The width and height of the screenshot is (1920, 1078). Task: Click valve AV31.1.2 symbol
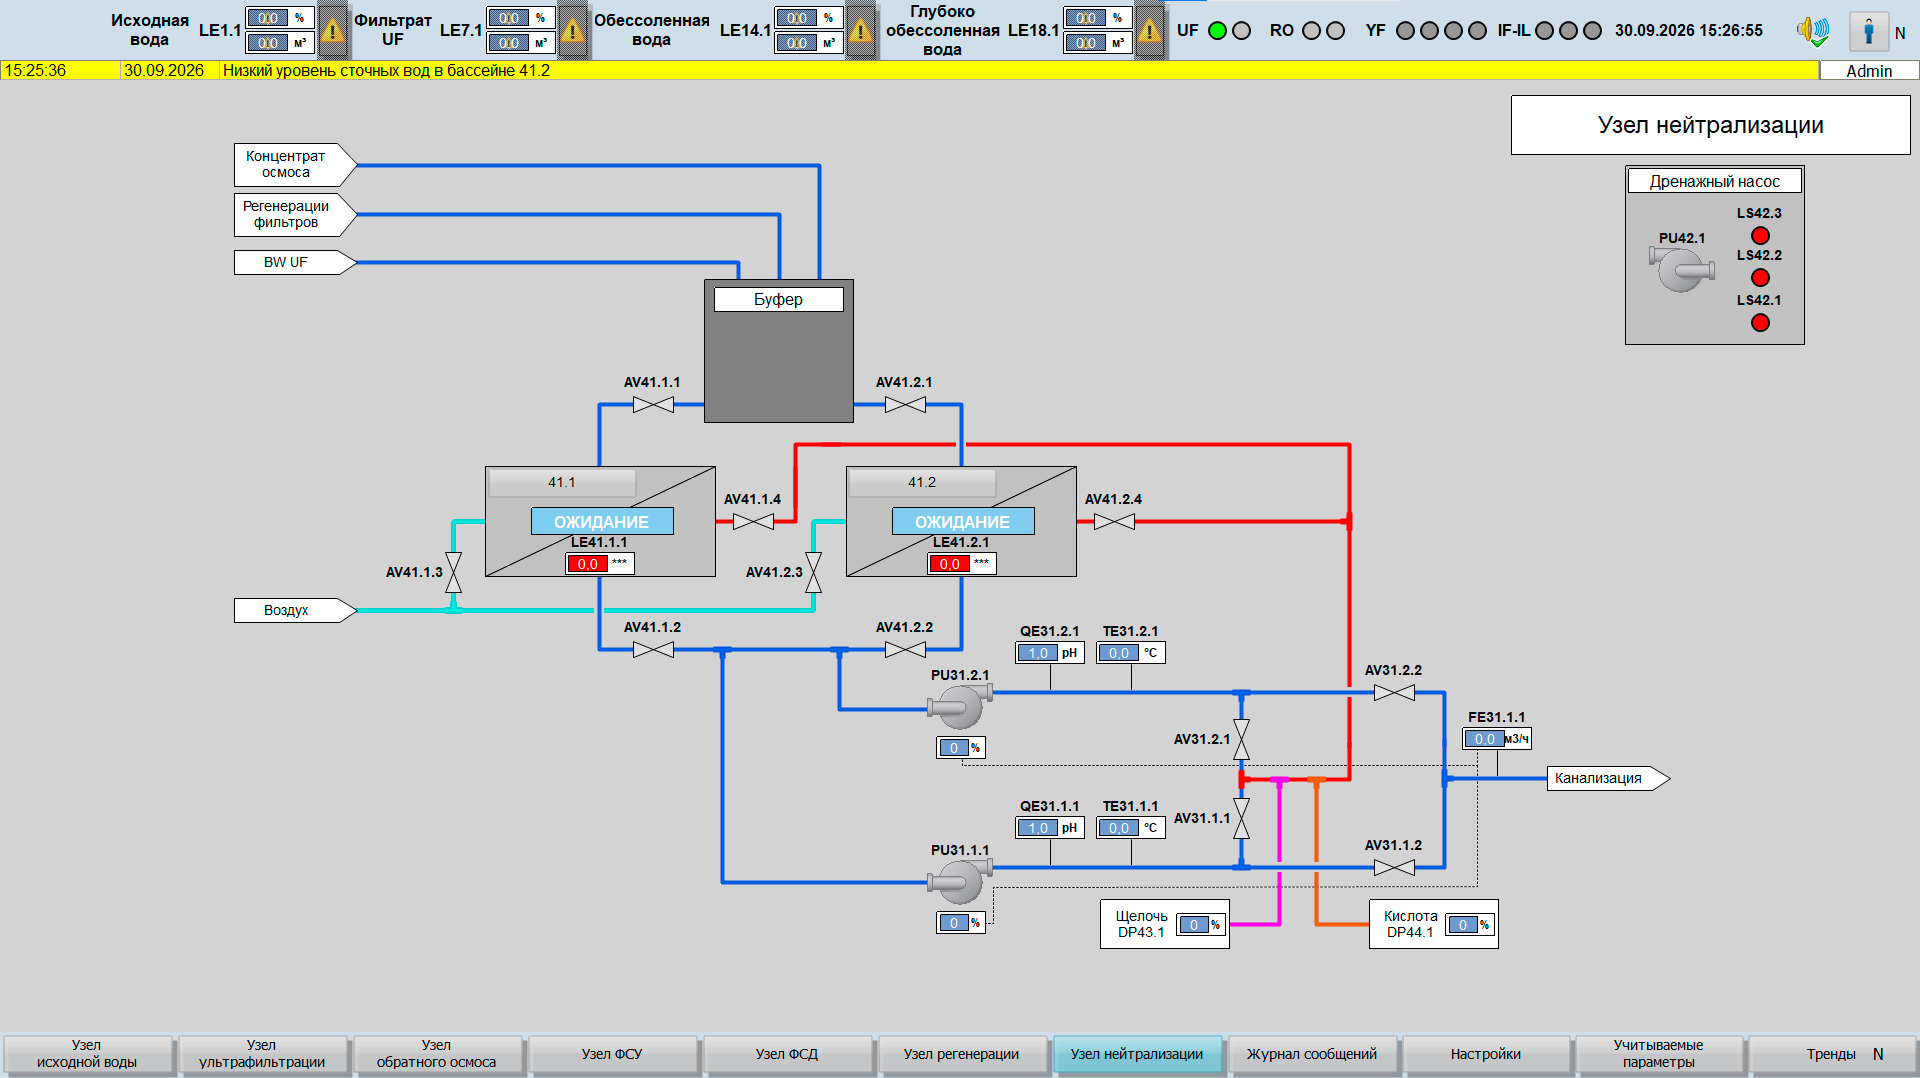(1394, 868)
